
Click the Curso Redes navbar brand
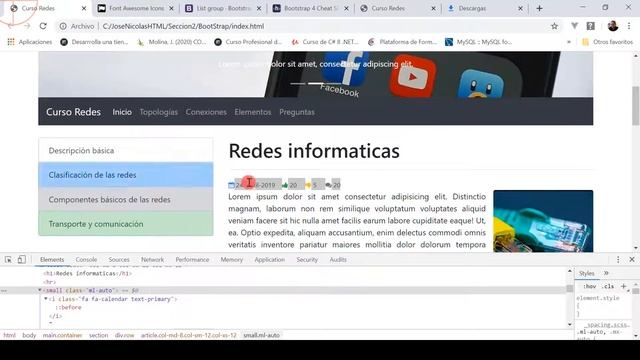click(73, 112)
